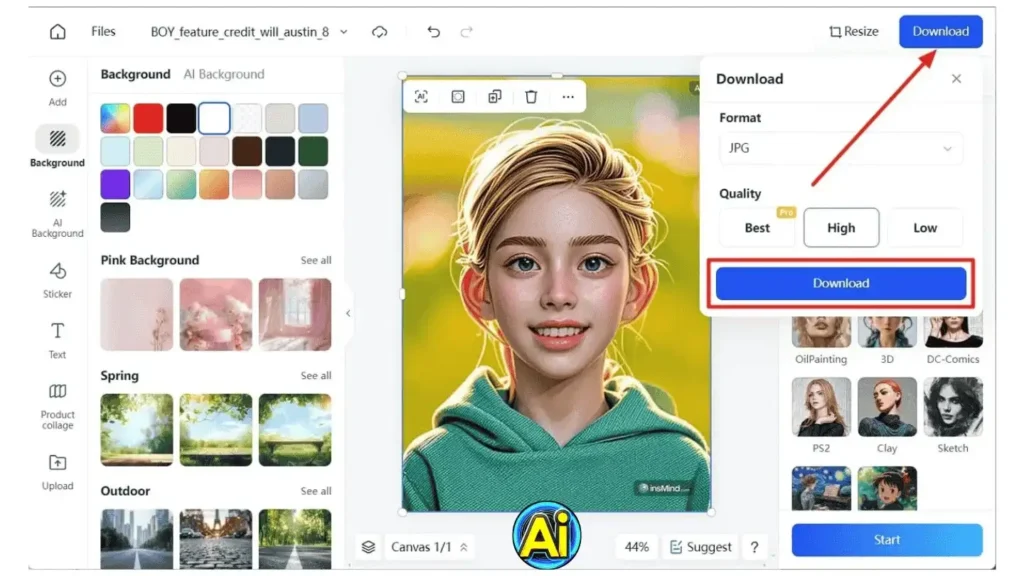1024x576 pixels.
Task: Expand the file name dropdown chevron
Action: point(344,32)
